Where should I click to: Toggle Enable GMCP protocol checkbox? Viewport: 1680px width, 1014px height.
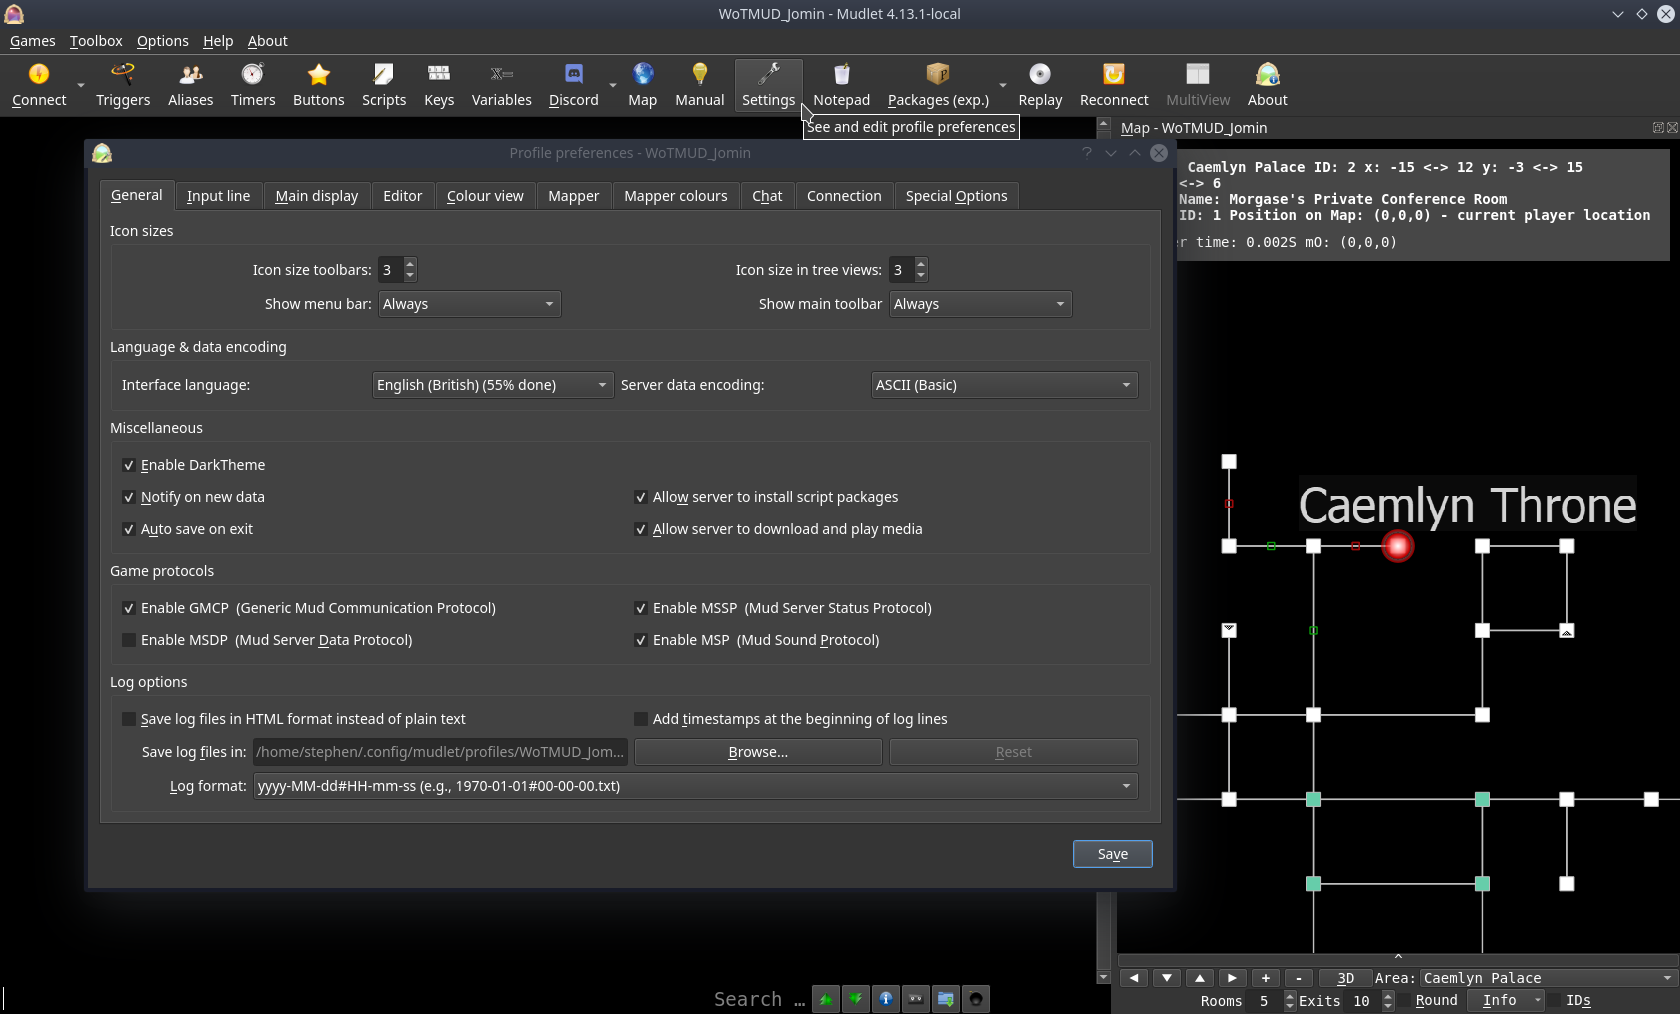pos(129,608)
